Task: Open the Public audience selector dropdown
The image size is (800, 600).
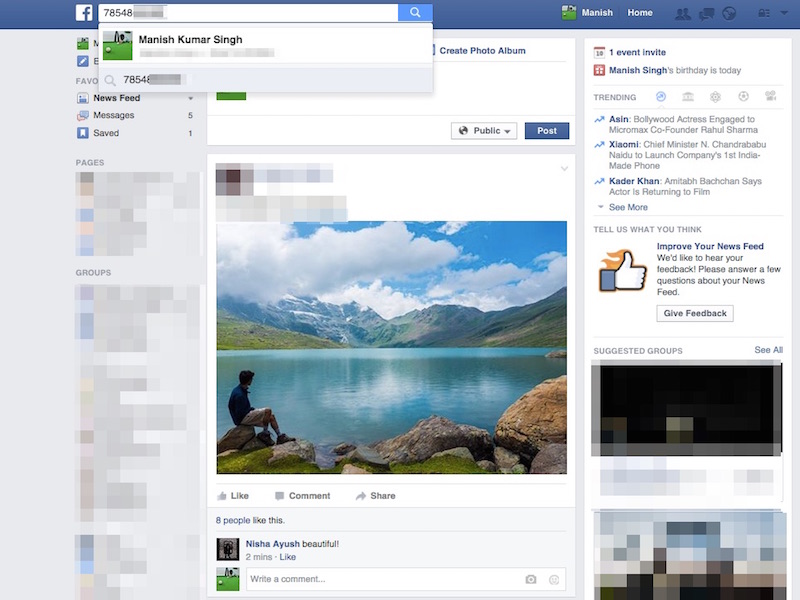Action: 484,130
